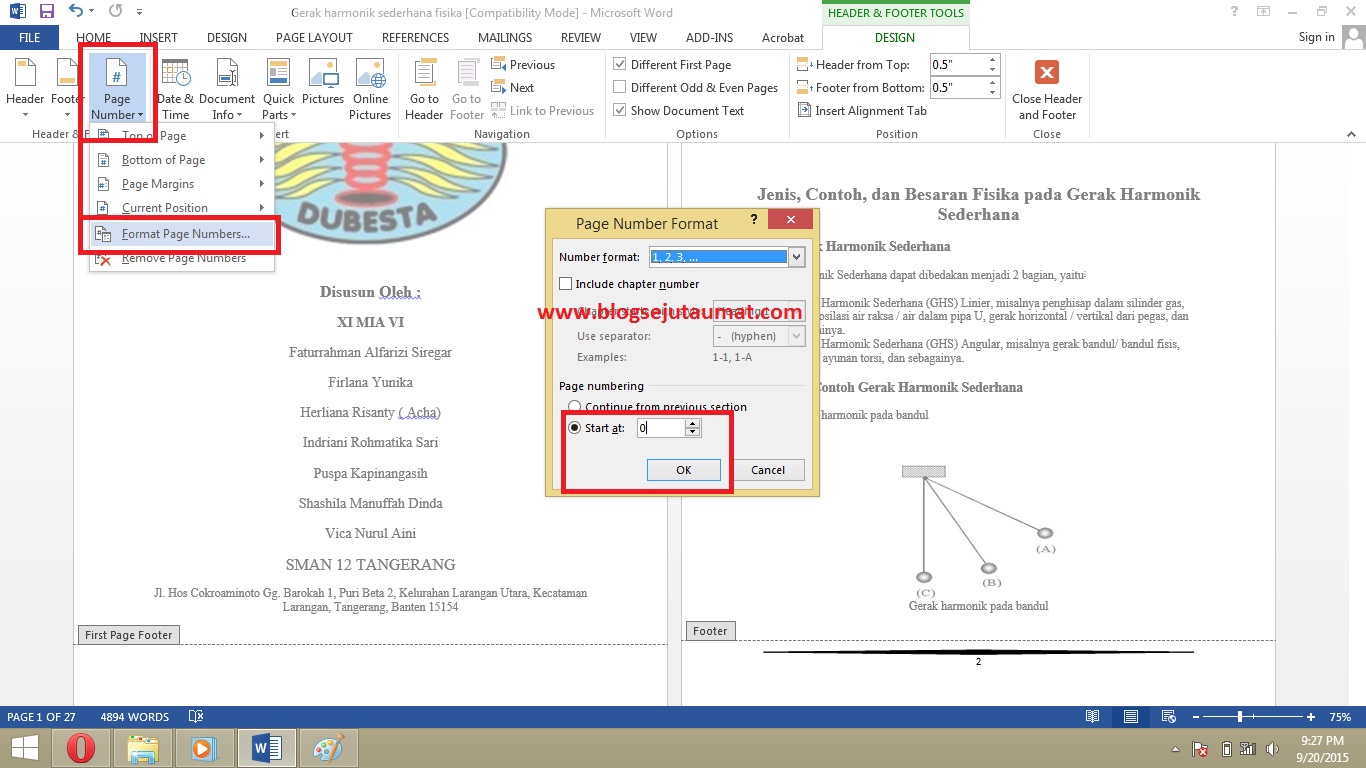Choose Remove Page Numbers menu entry

[x=181, y=258]
